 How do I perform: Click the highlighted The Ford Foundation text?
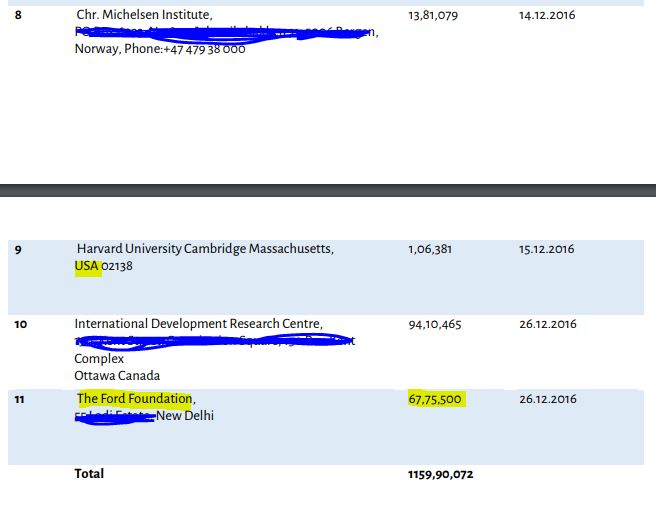[135, 399]
